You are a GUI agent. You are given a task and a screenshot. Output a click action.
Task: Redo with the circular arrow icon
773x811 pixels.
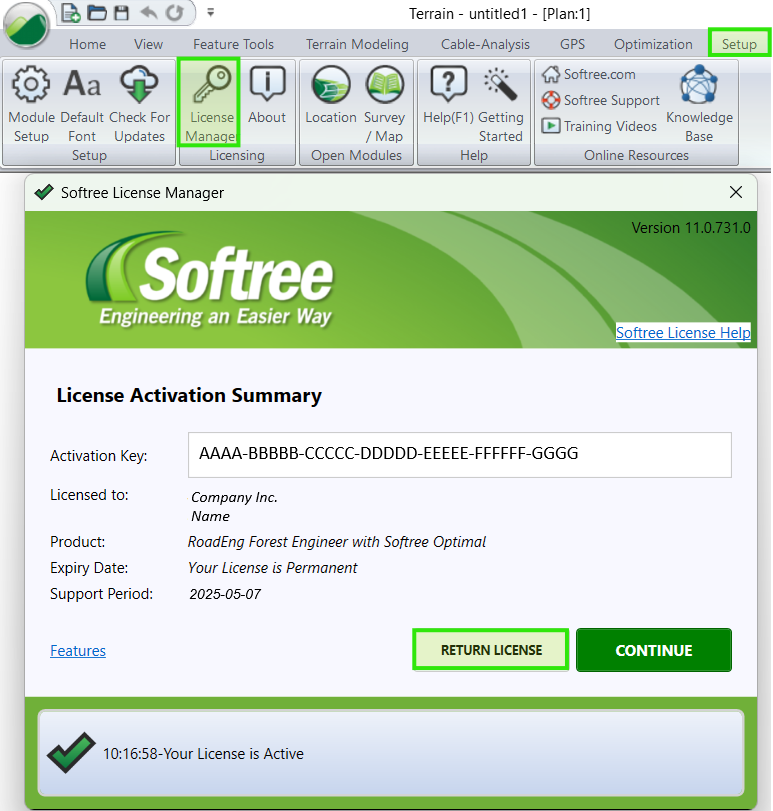pos(174,12)
